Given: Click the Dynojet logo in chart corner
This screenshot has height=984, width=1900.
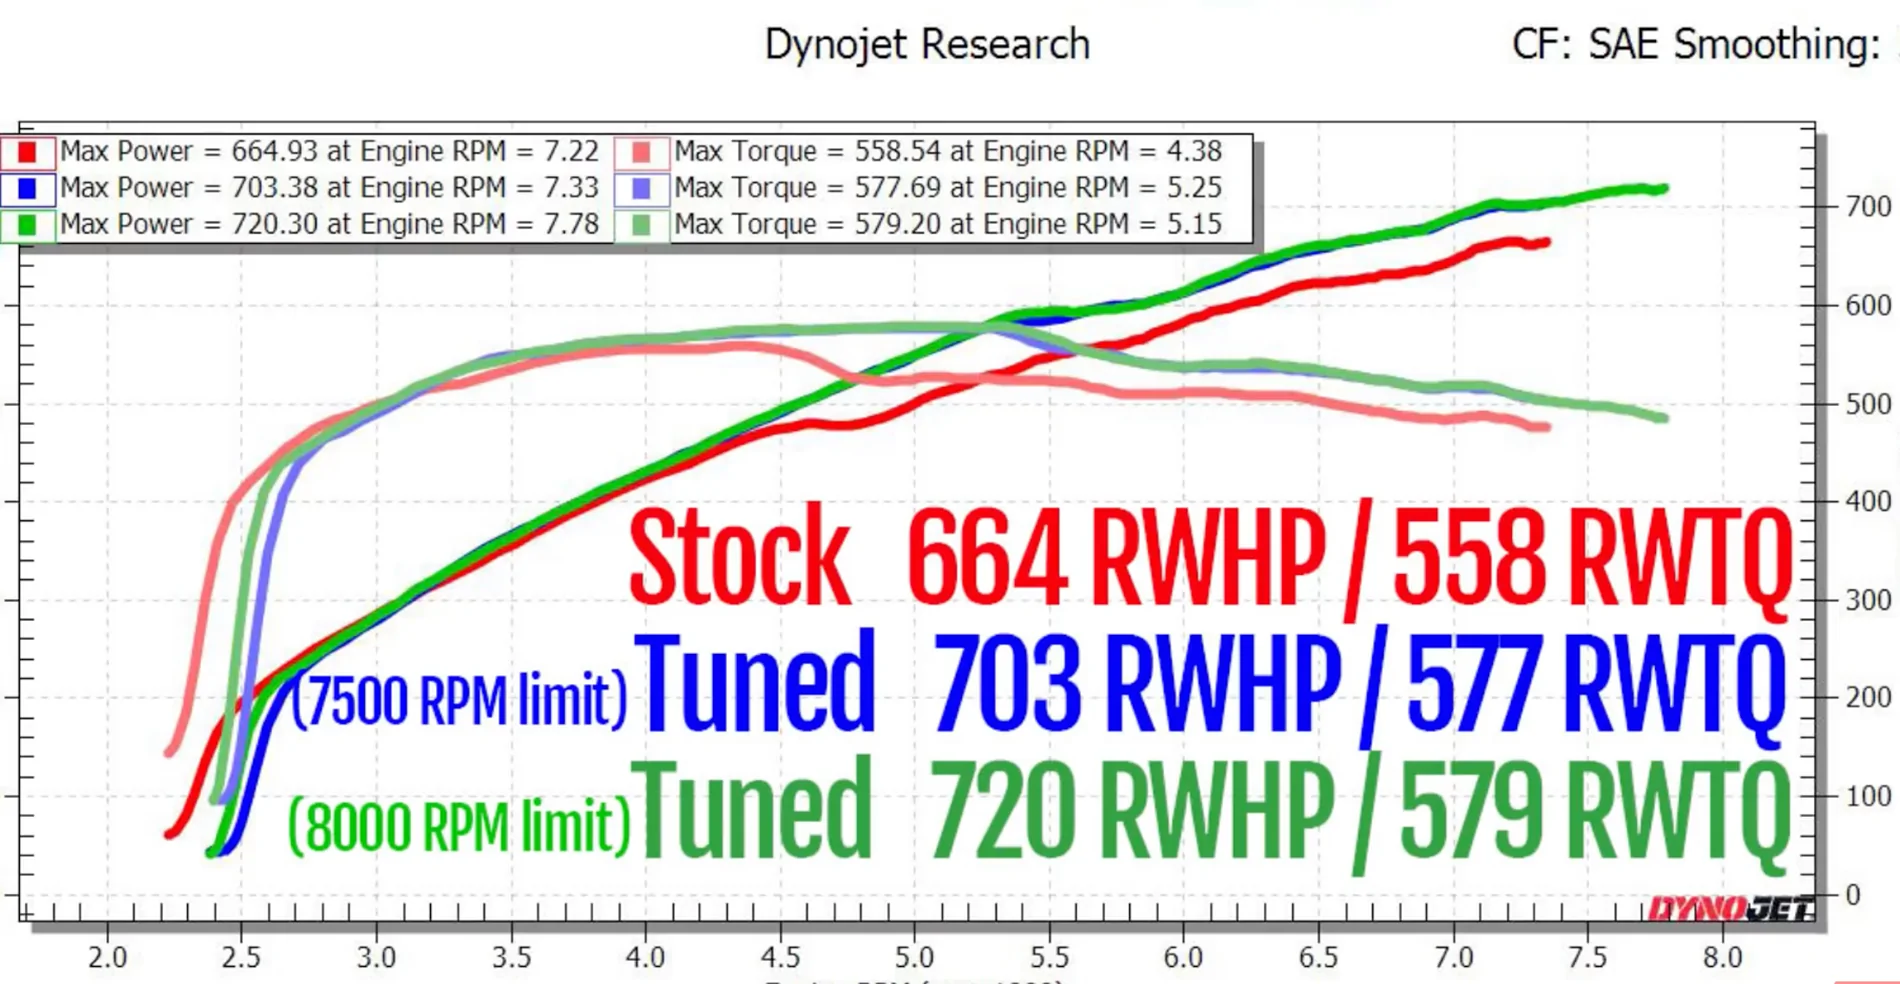Looking at the screenshot, I should 1730,908.
